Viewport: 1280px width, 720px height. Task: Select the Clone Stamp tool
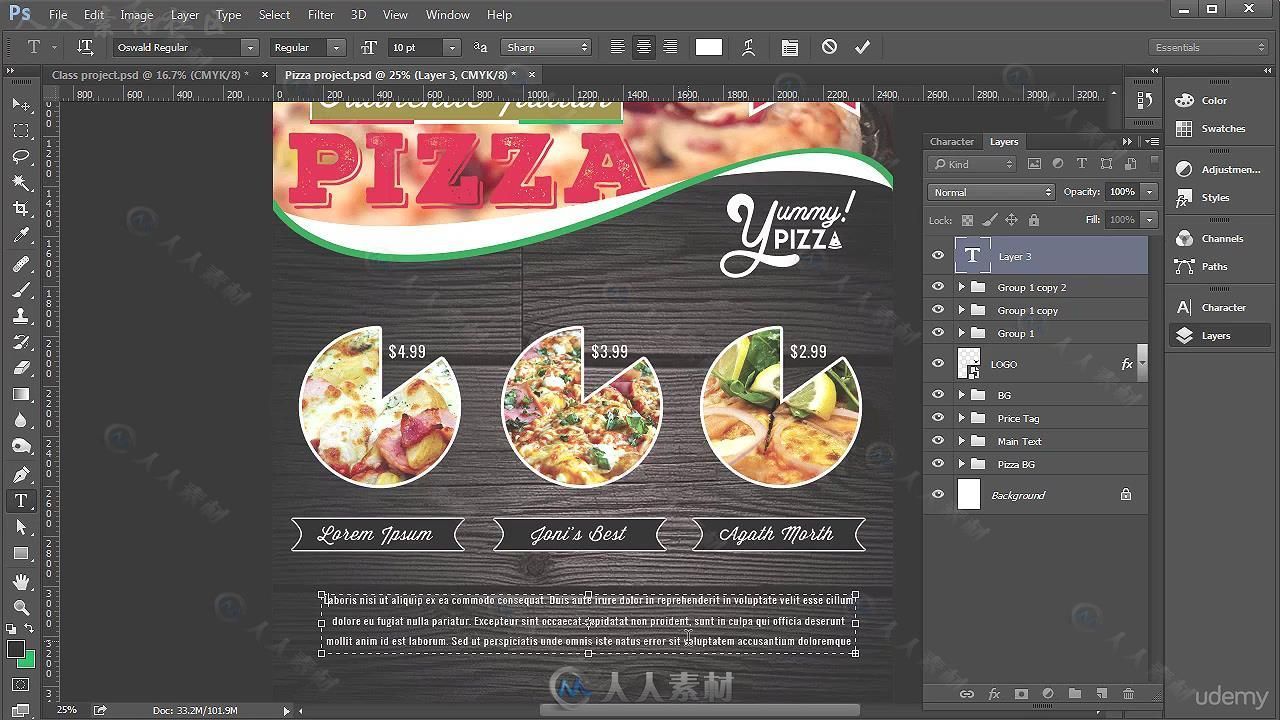(21, 316)
